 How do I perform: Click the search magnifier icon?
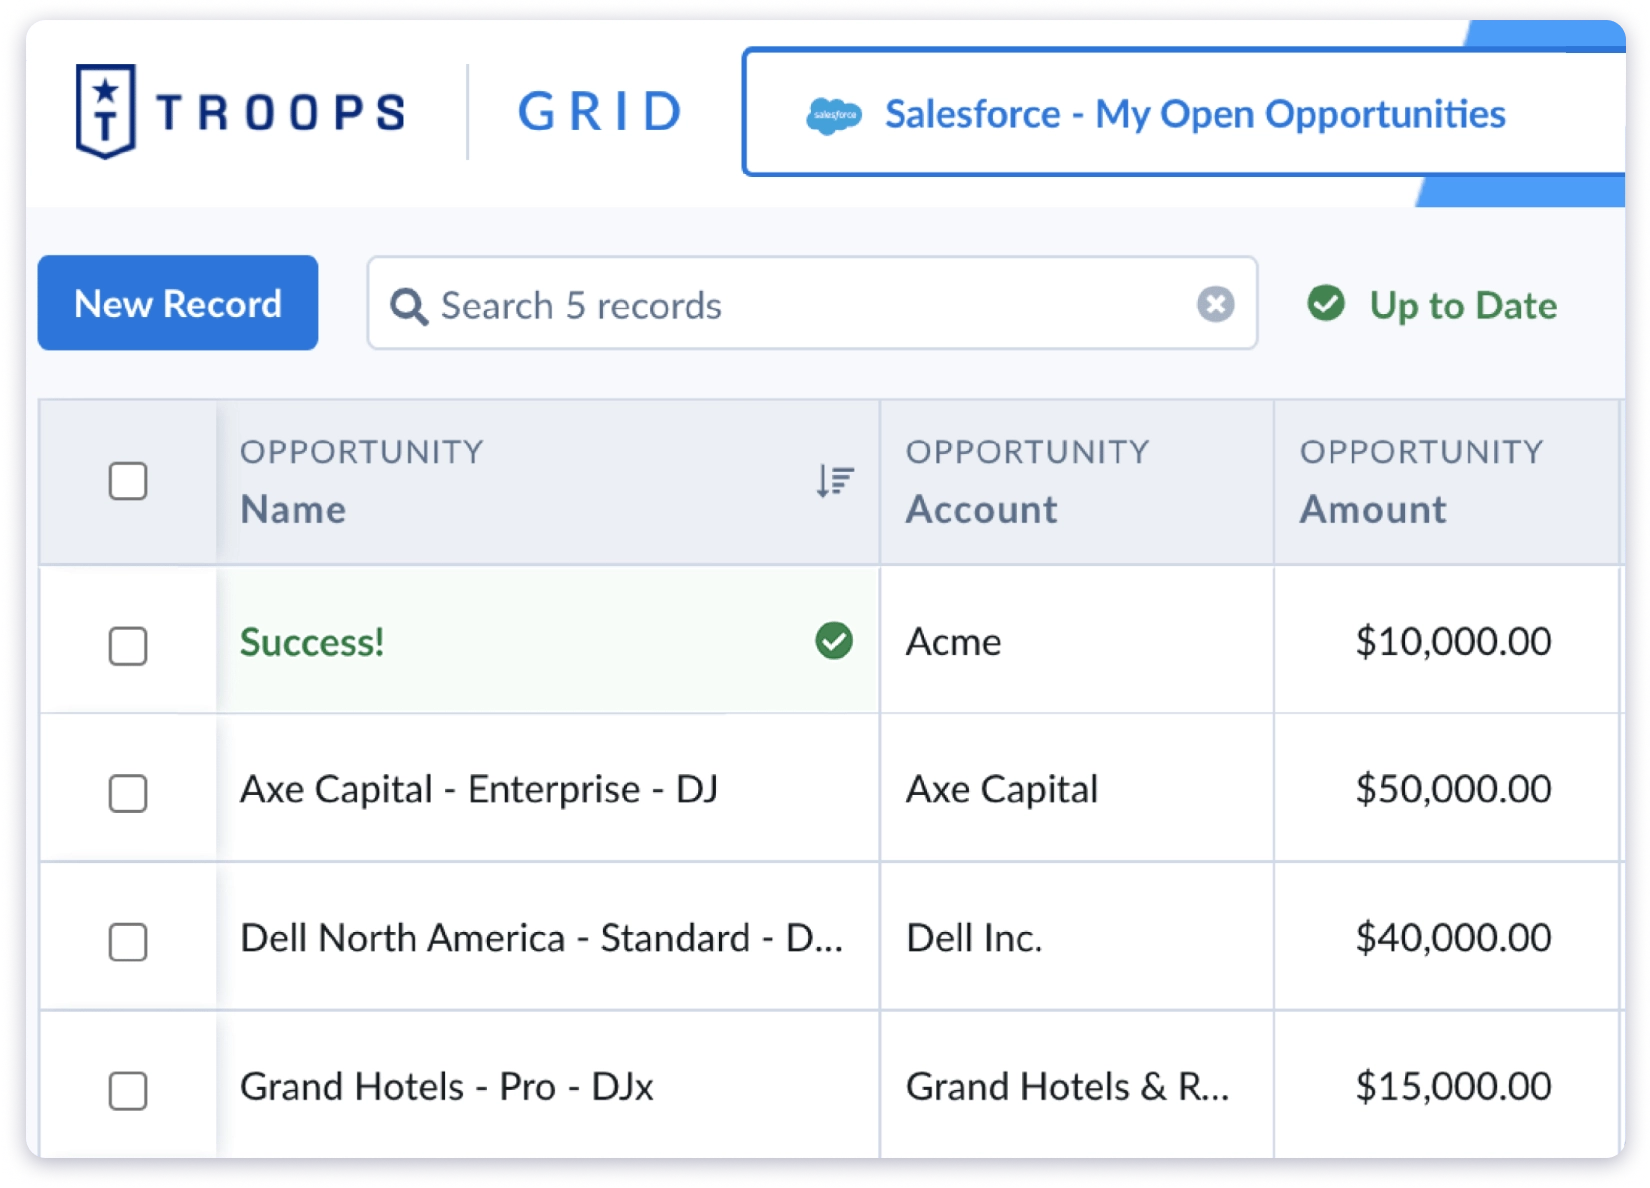click(x=408, y=306)
